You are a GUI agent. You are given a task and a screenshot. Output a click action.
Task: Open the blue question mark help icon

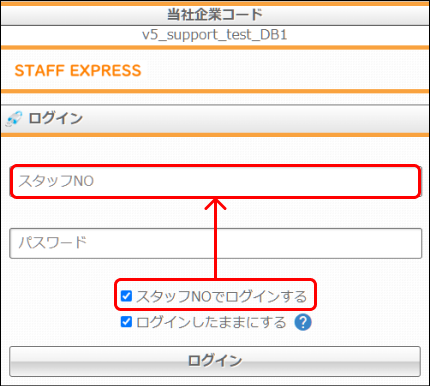[303, 322]
